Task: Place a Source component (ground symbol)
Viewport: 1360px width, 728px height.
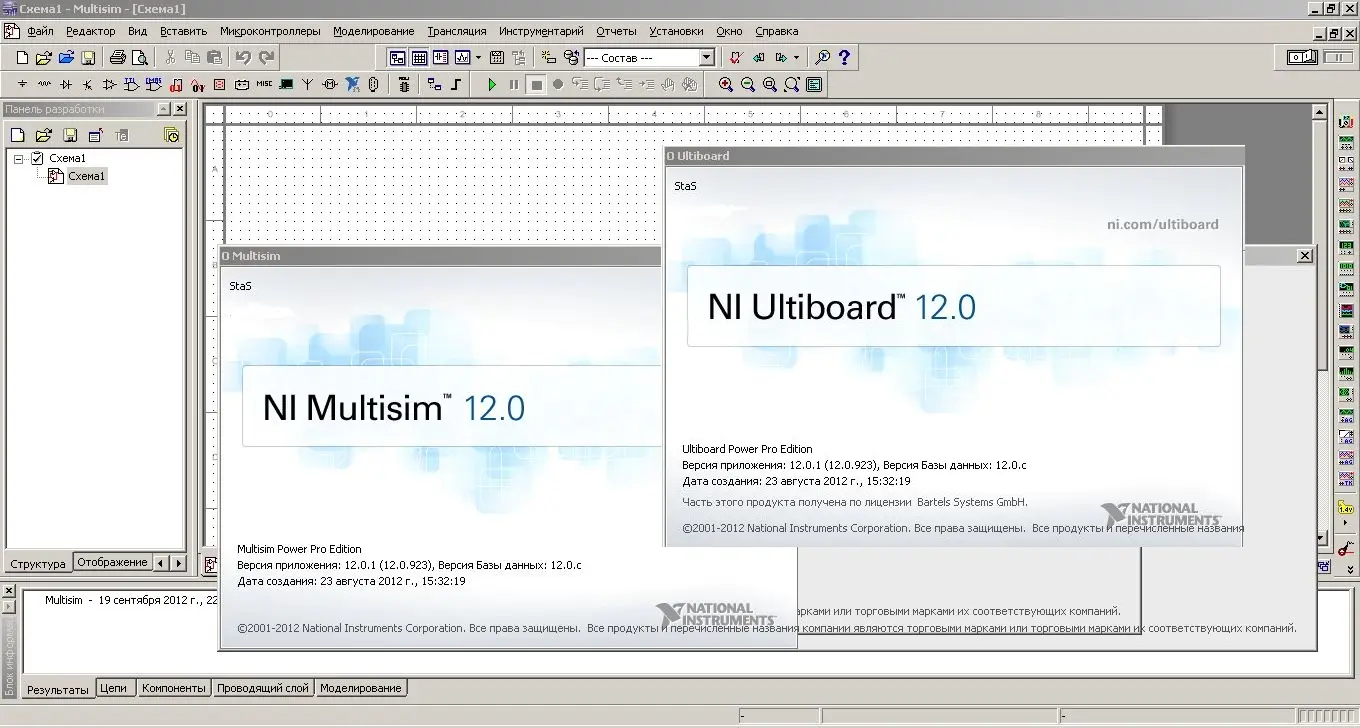Action: tap(22, 84)
